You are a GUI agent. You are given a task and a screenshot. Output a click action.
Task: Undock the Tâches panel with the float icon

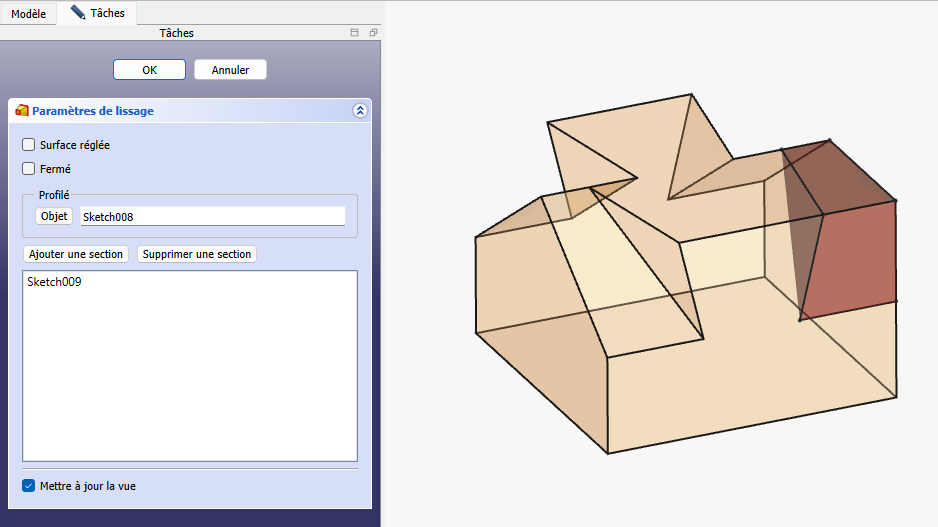tap(372, 33)
